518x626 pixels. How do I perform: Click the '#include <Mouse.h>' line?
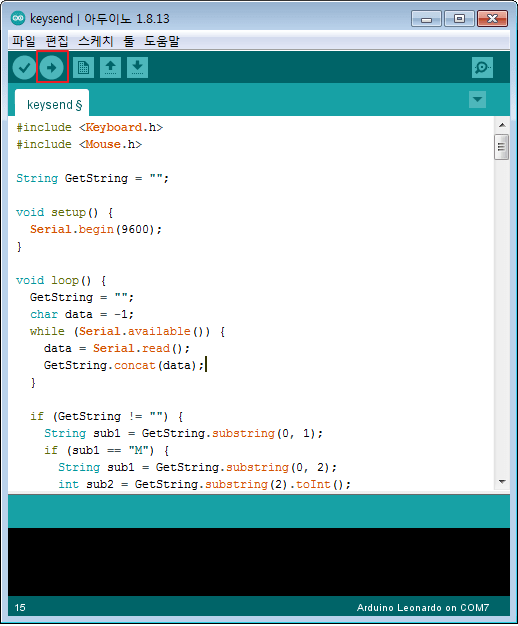click(79, 144)
